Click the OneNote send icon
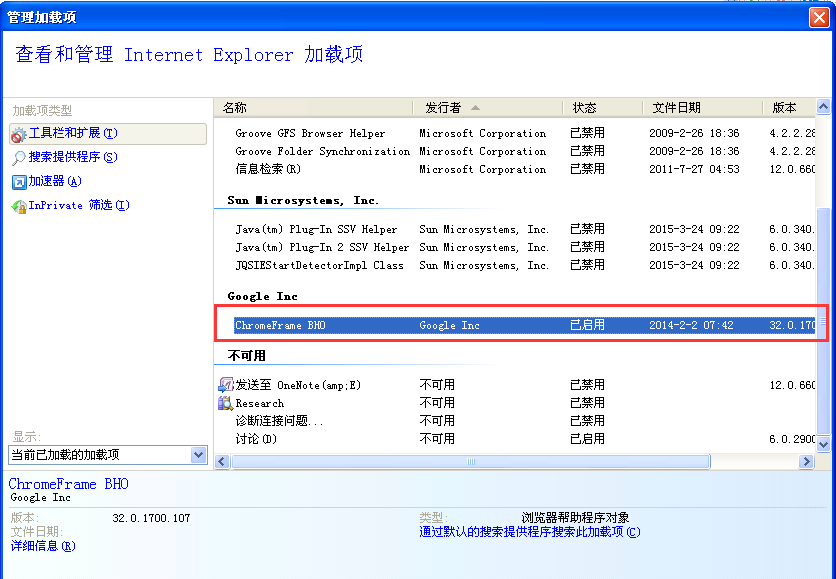This screenshot has height=579, width=836. (x=226, y=384)
